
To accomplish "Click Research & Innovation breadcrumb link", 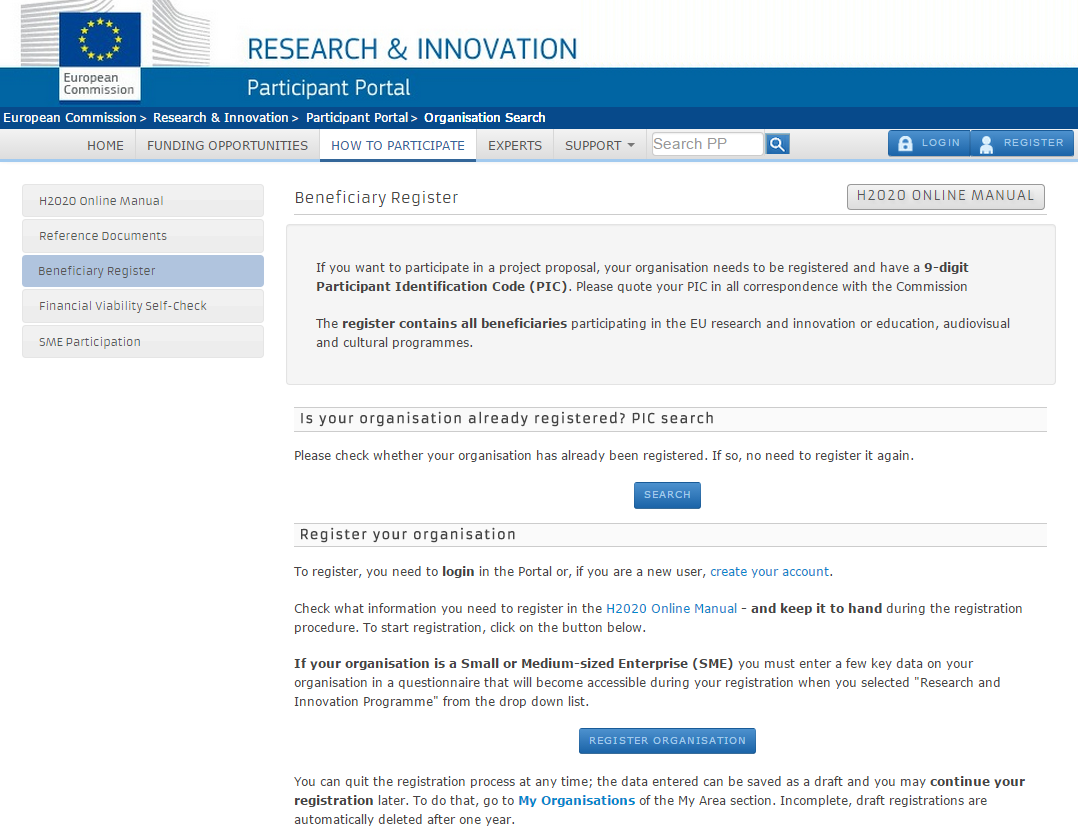I will 221,118.
